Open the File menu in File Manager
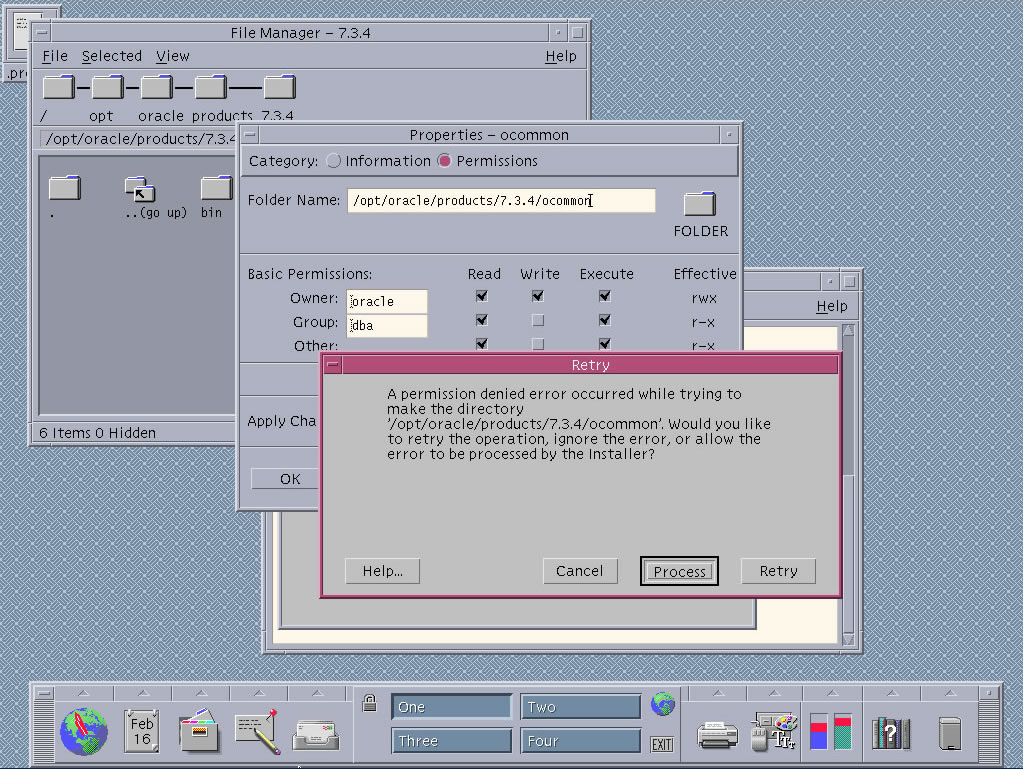The height and width of the screenshot is (769, 1023). pos(55,56)
